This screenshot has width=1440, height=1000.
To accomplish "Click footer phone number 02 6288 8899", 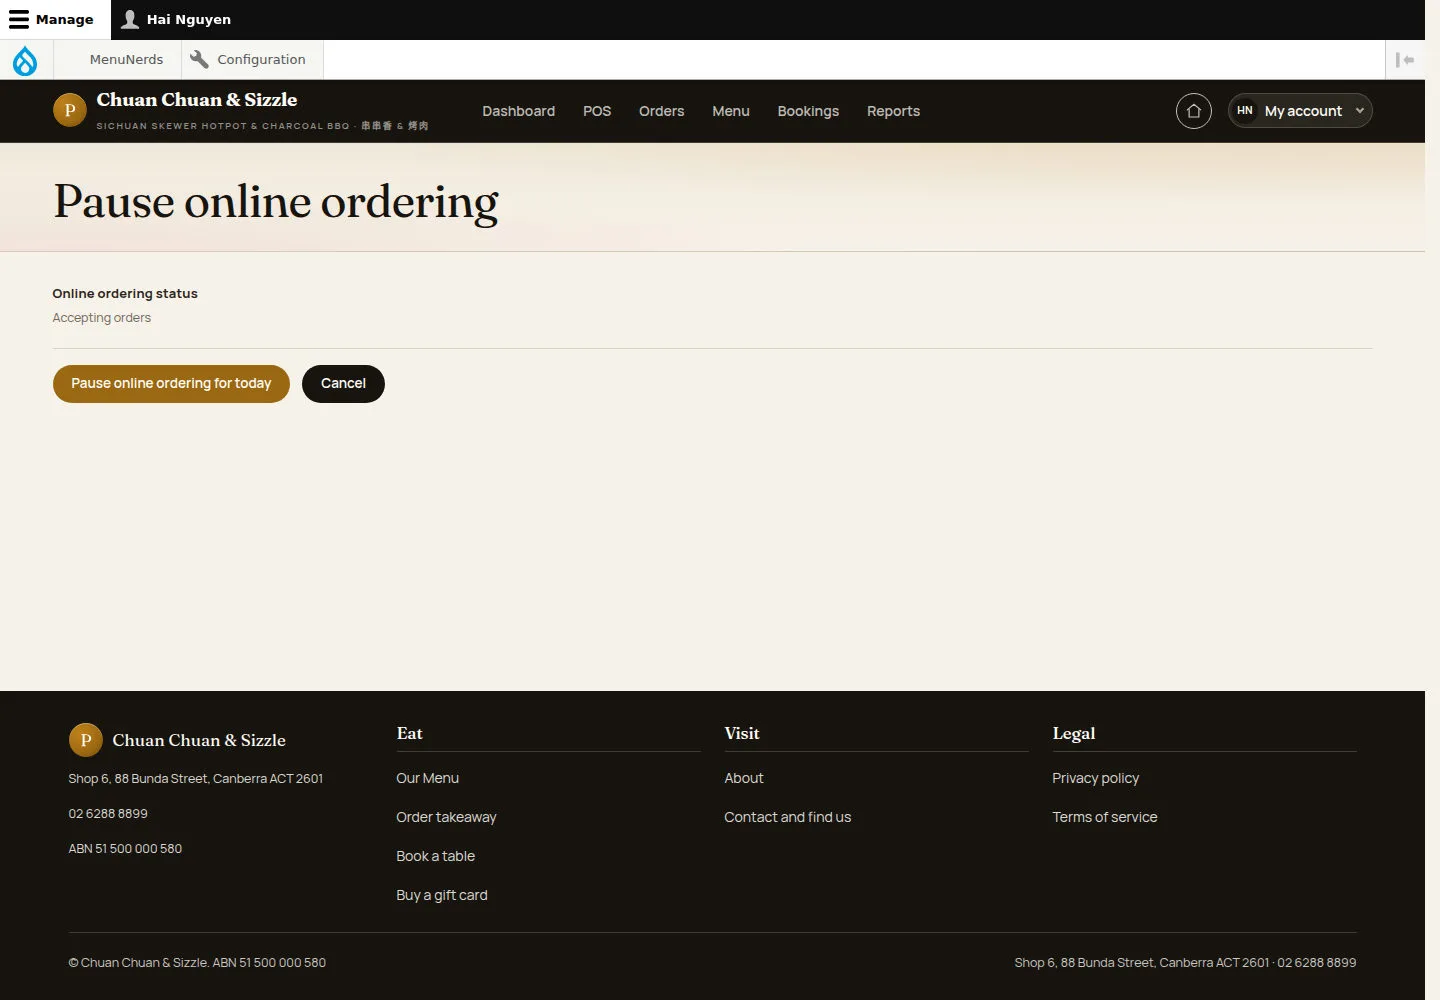I will point(108,814).
